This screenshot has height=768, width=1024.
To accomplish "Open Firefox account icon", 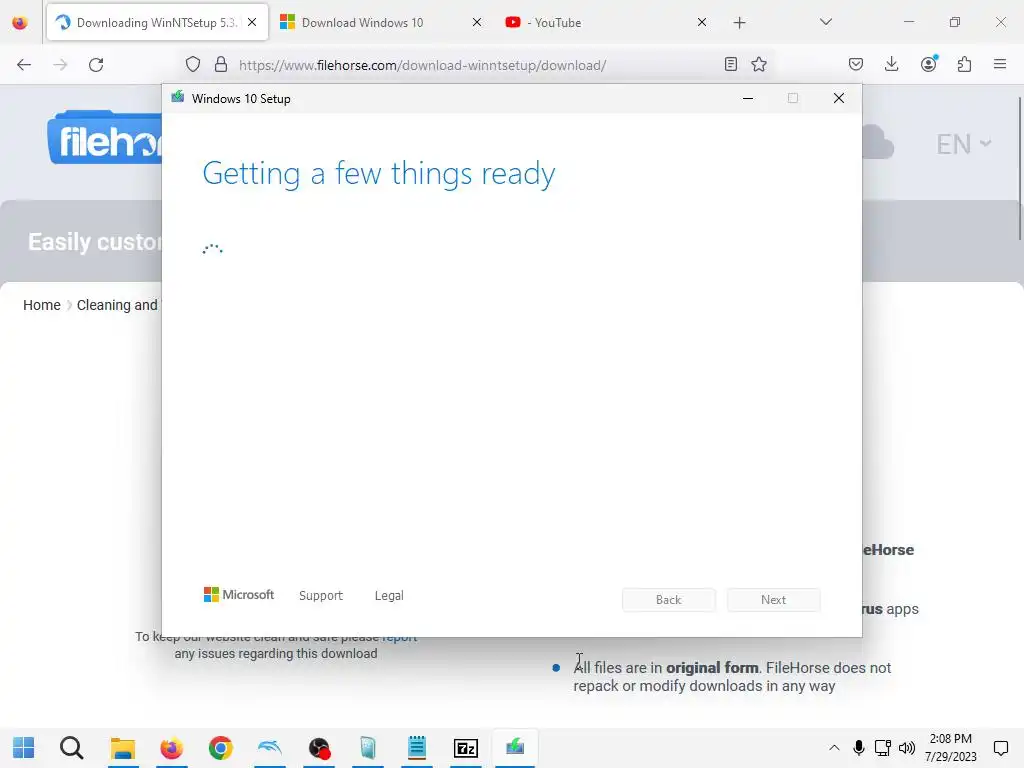I will [x=928, y=63].
